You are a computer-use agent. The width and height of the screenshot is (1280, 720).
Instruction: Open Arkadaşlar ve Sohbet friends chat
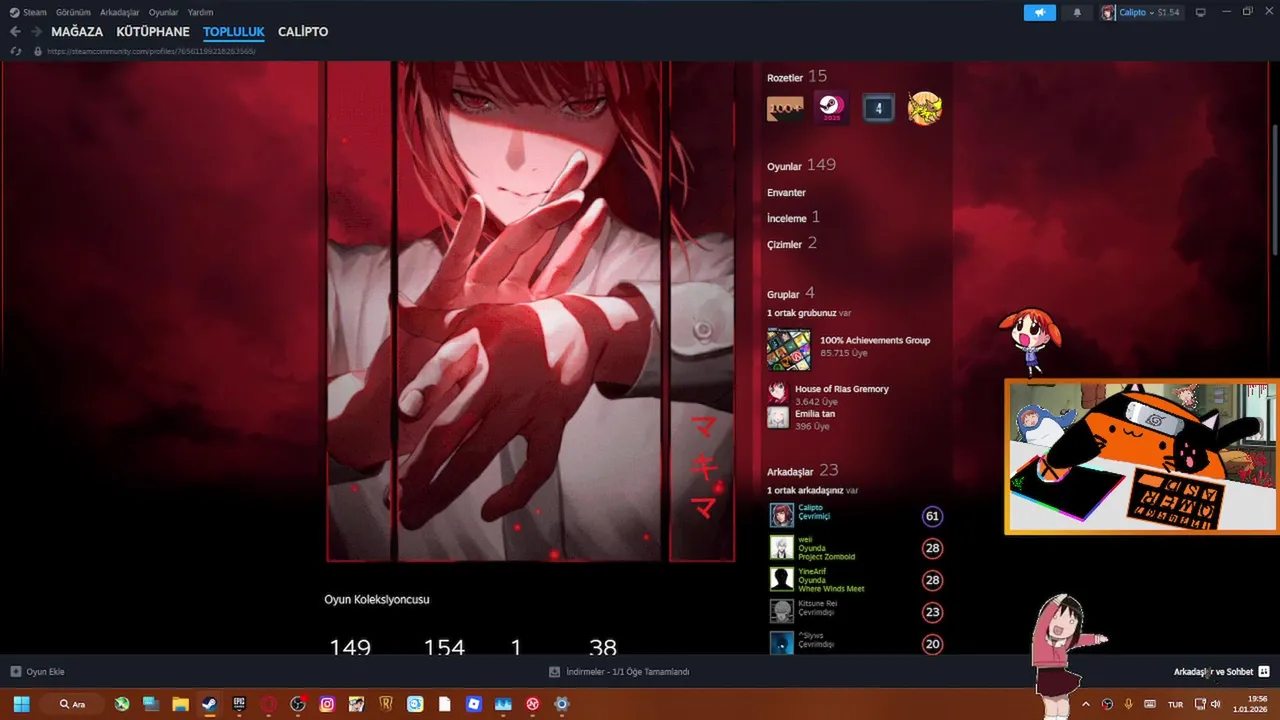click(x=1213, y=672)
